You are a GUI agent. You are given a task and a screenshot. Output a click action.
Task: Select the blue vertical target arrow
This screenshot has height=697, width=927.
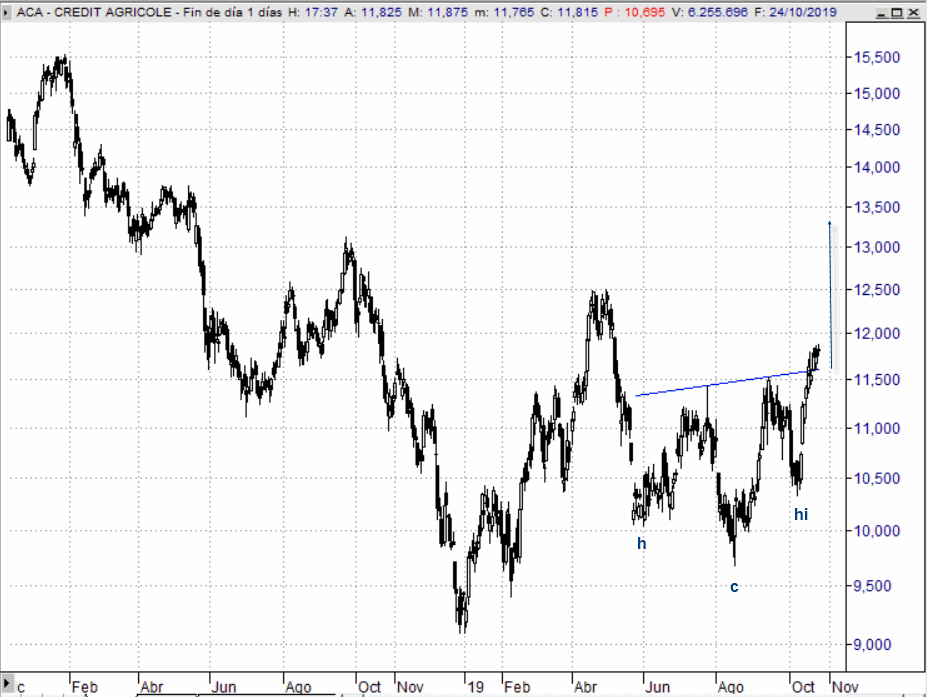pyautogui.click(x=831, y=296)
